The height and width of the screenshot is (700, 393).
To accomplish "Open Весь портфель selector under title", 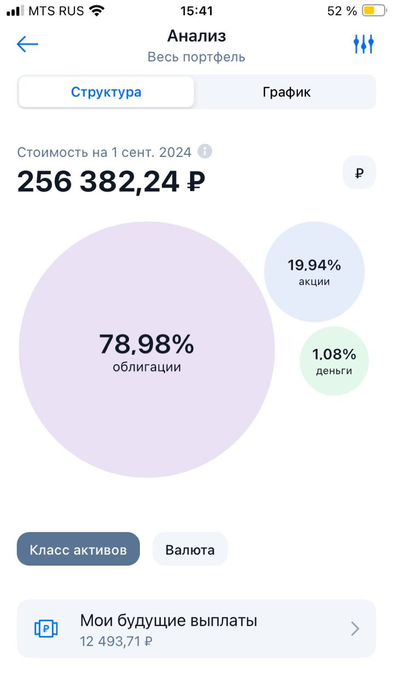I will click(x=196, y=57).
